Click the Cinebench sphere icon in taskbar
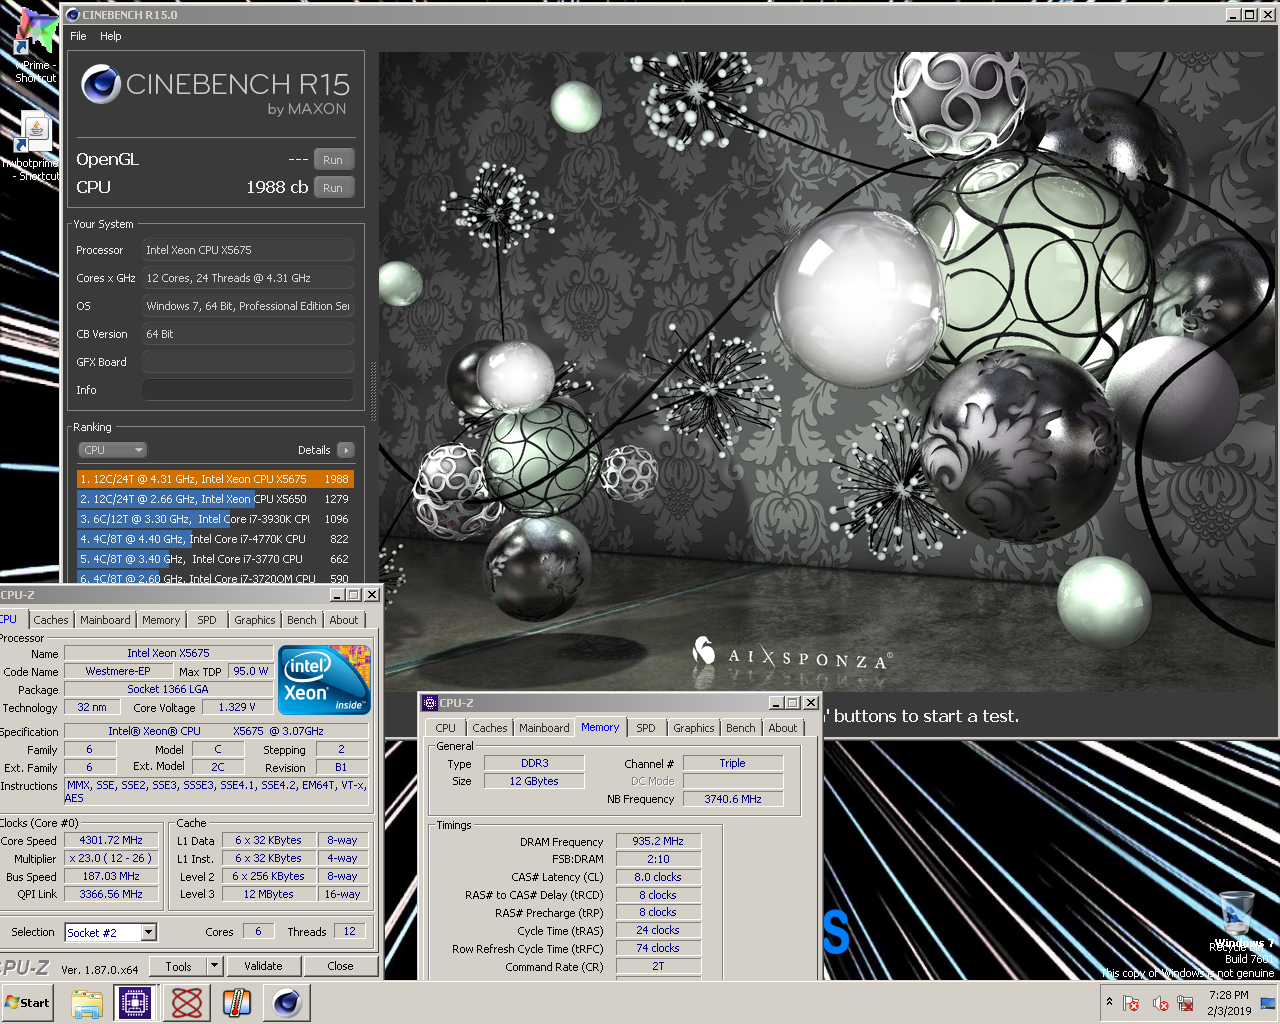 287,1002
